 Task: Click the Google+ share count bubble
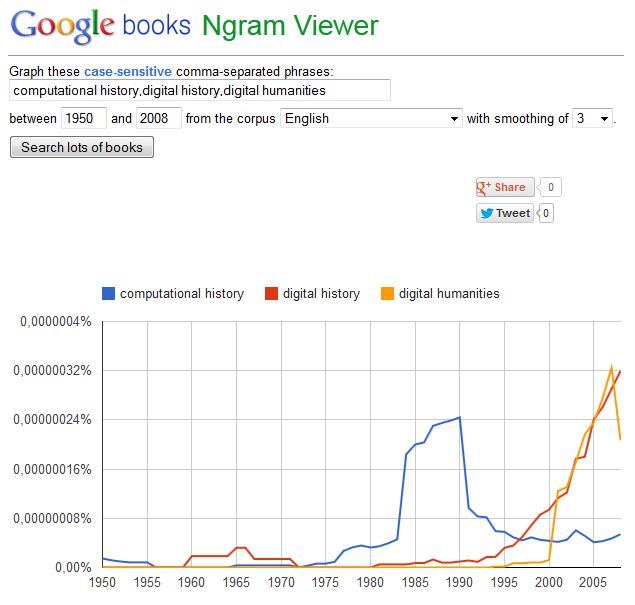(x=550, y=187)
